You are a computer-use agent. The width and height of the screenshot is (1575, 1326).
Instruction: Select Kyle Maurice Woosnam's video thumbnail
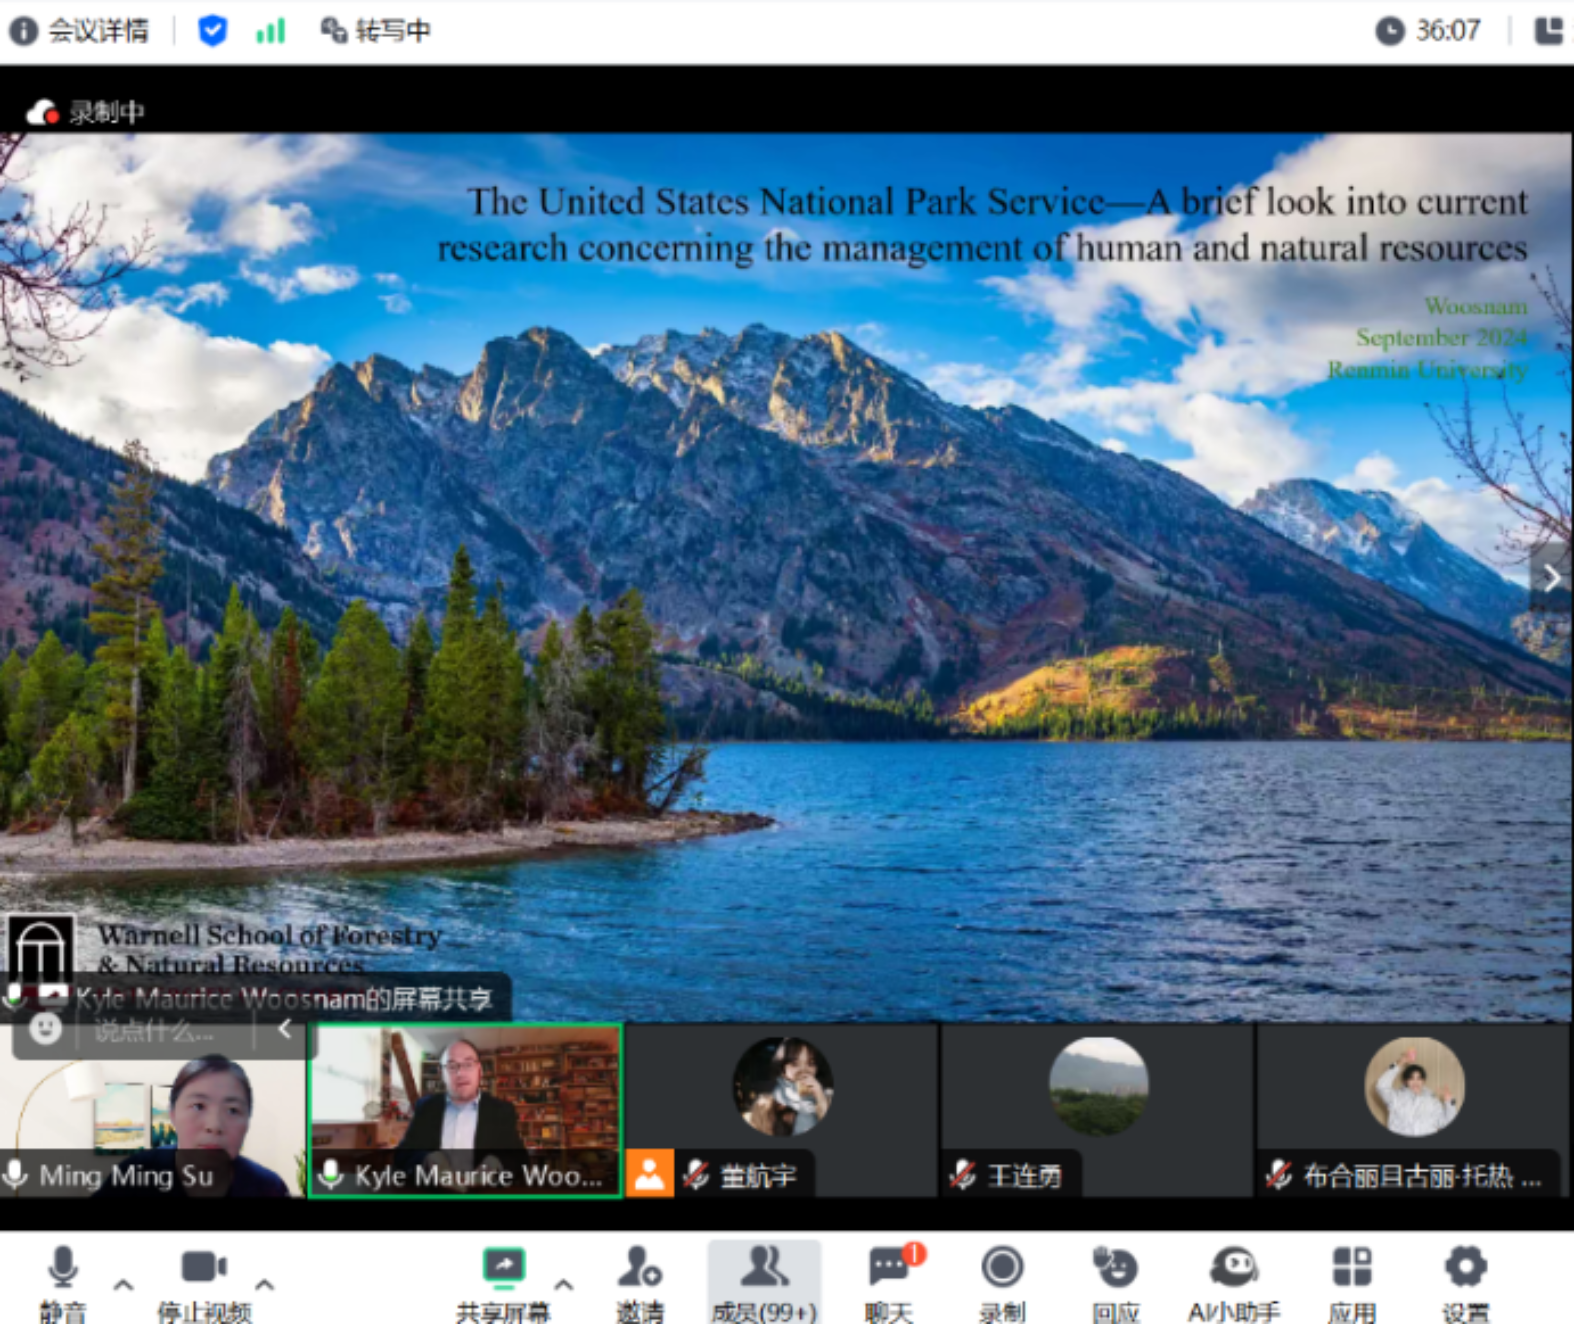(465, 1109)
